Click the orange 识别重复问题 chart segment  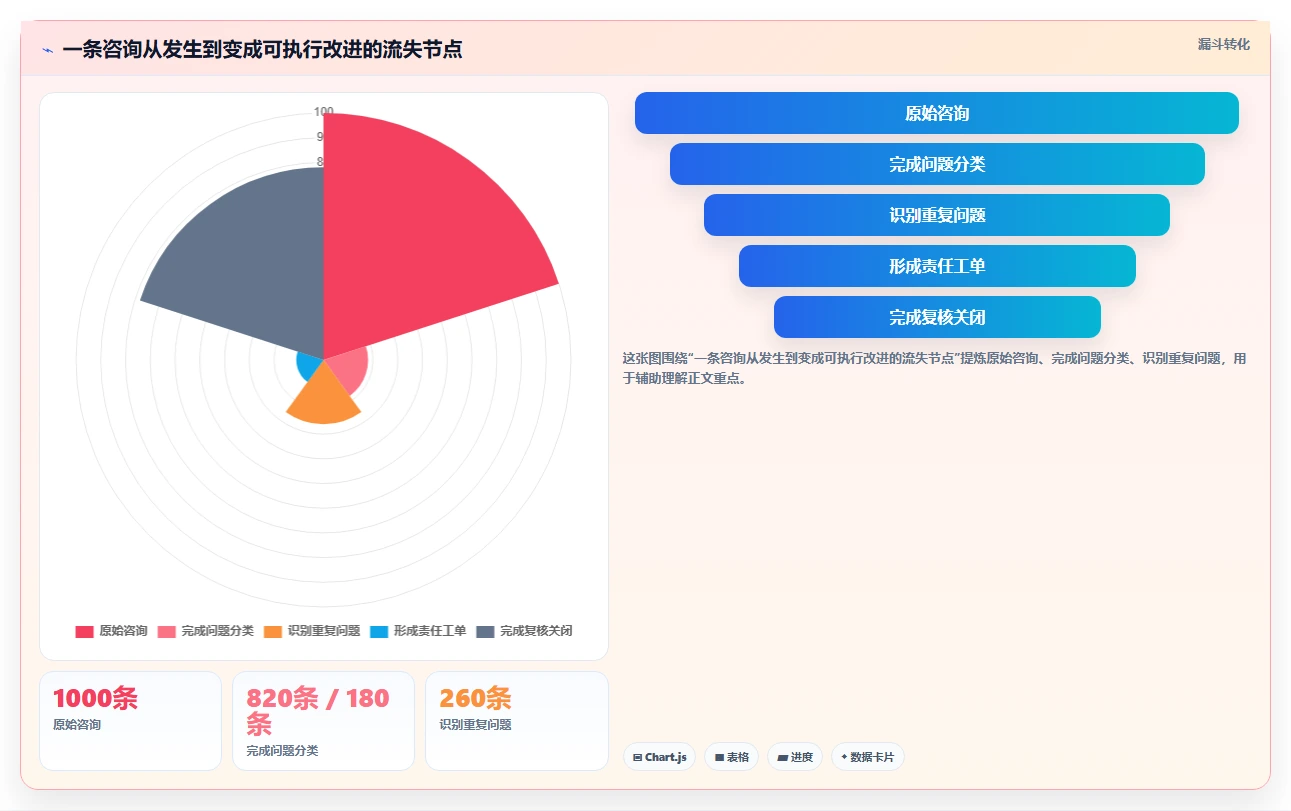click(323, 398)
